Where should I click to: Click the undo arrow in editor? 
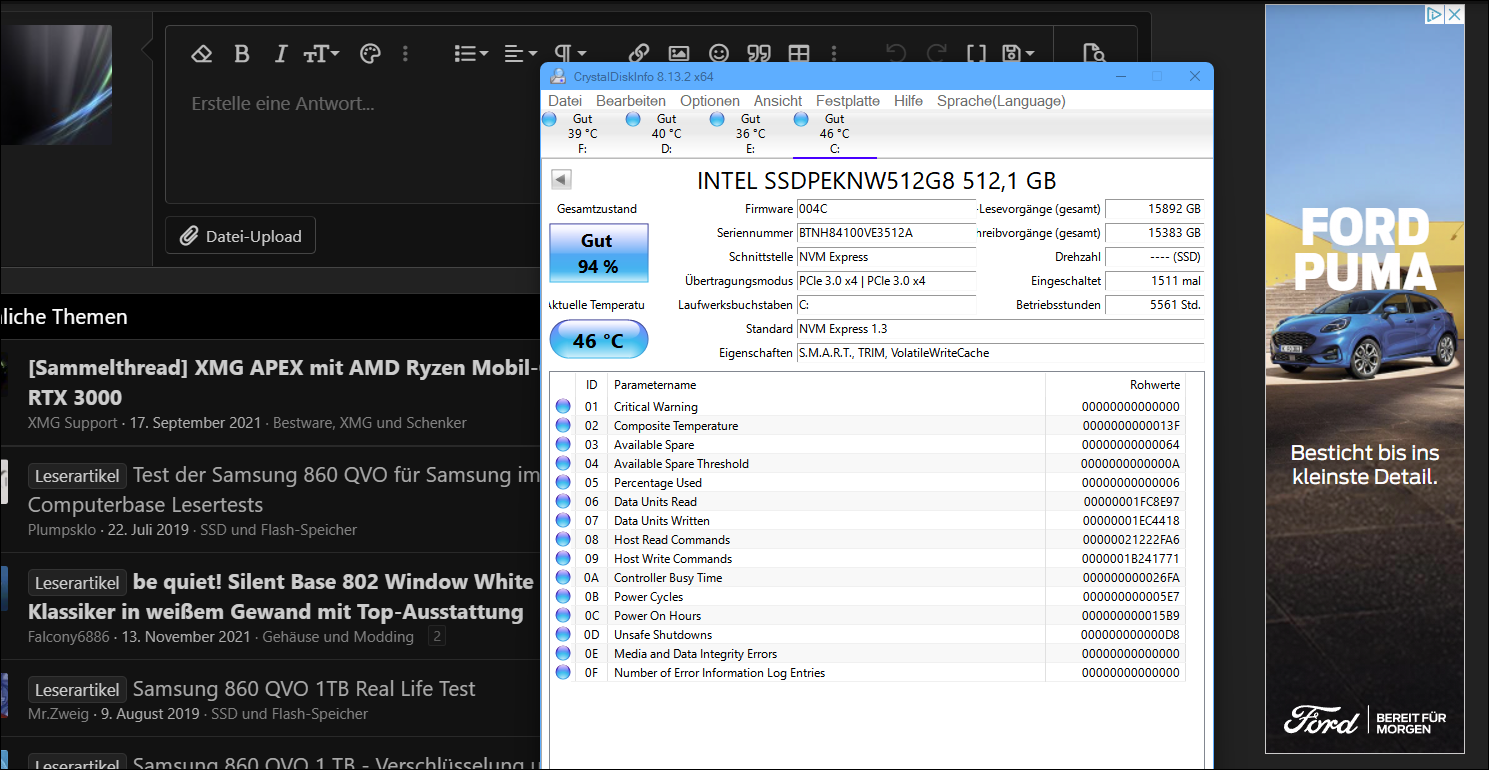896,54
